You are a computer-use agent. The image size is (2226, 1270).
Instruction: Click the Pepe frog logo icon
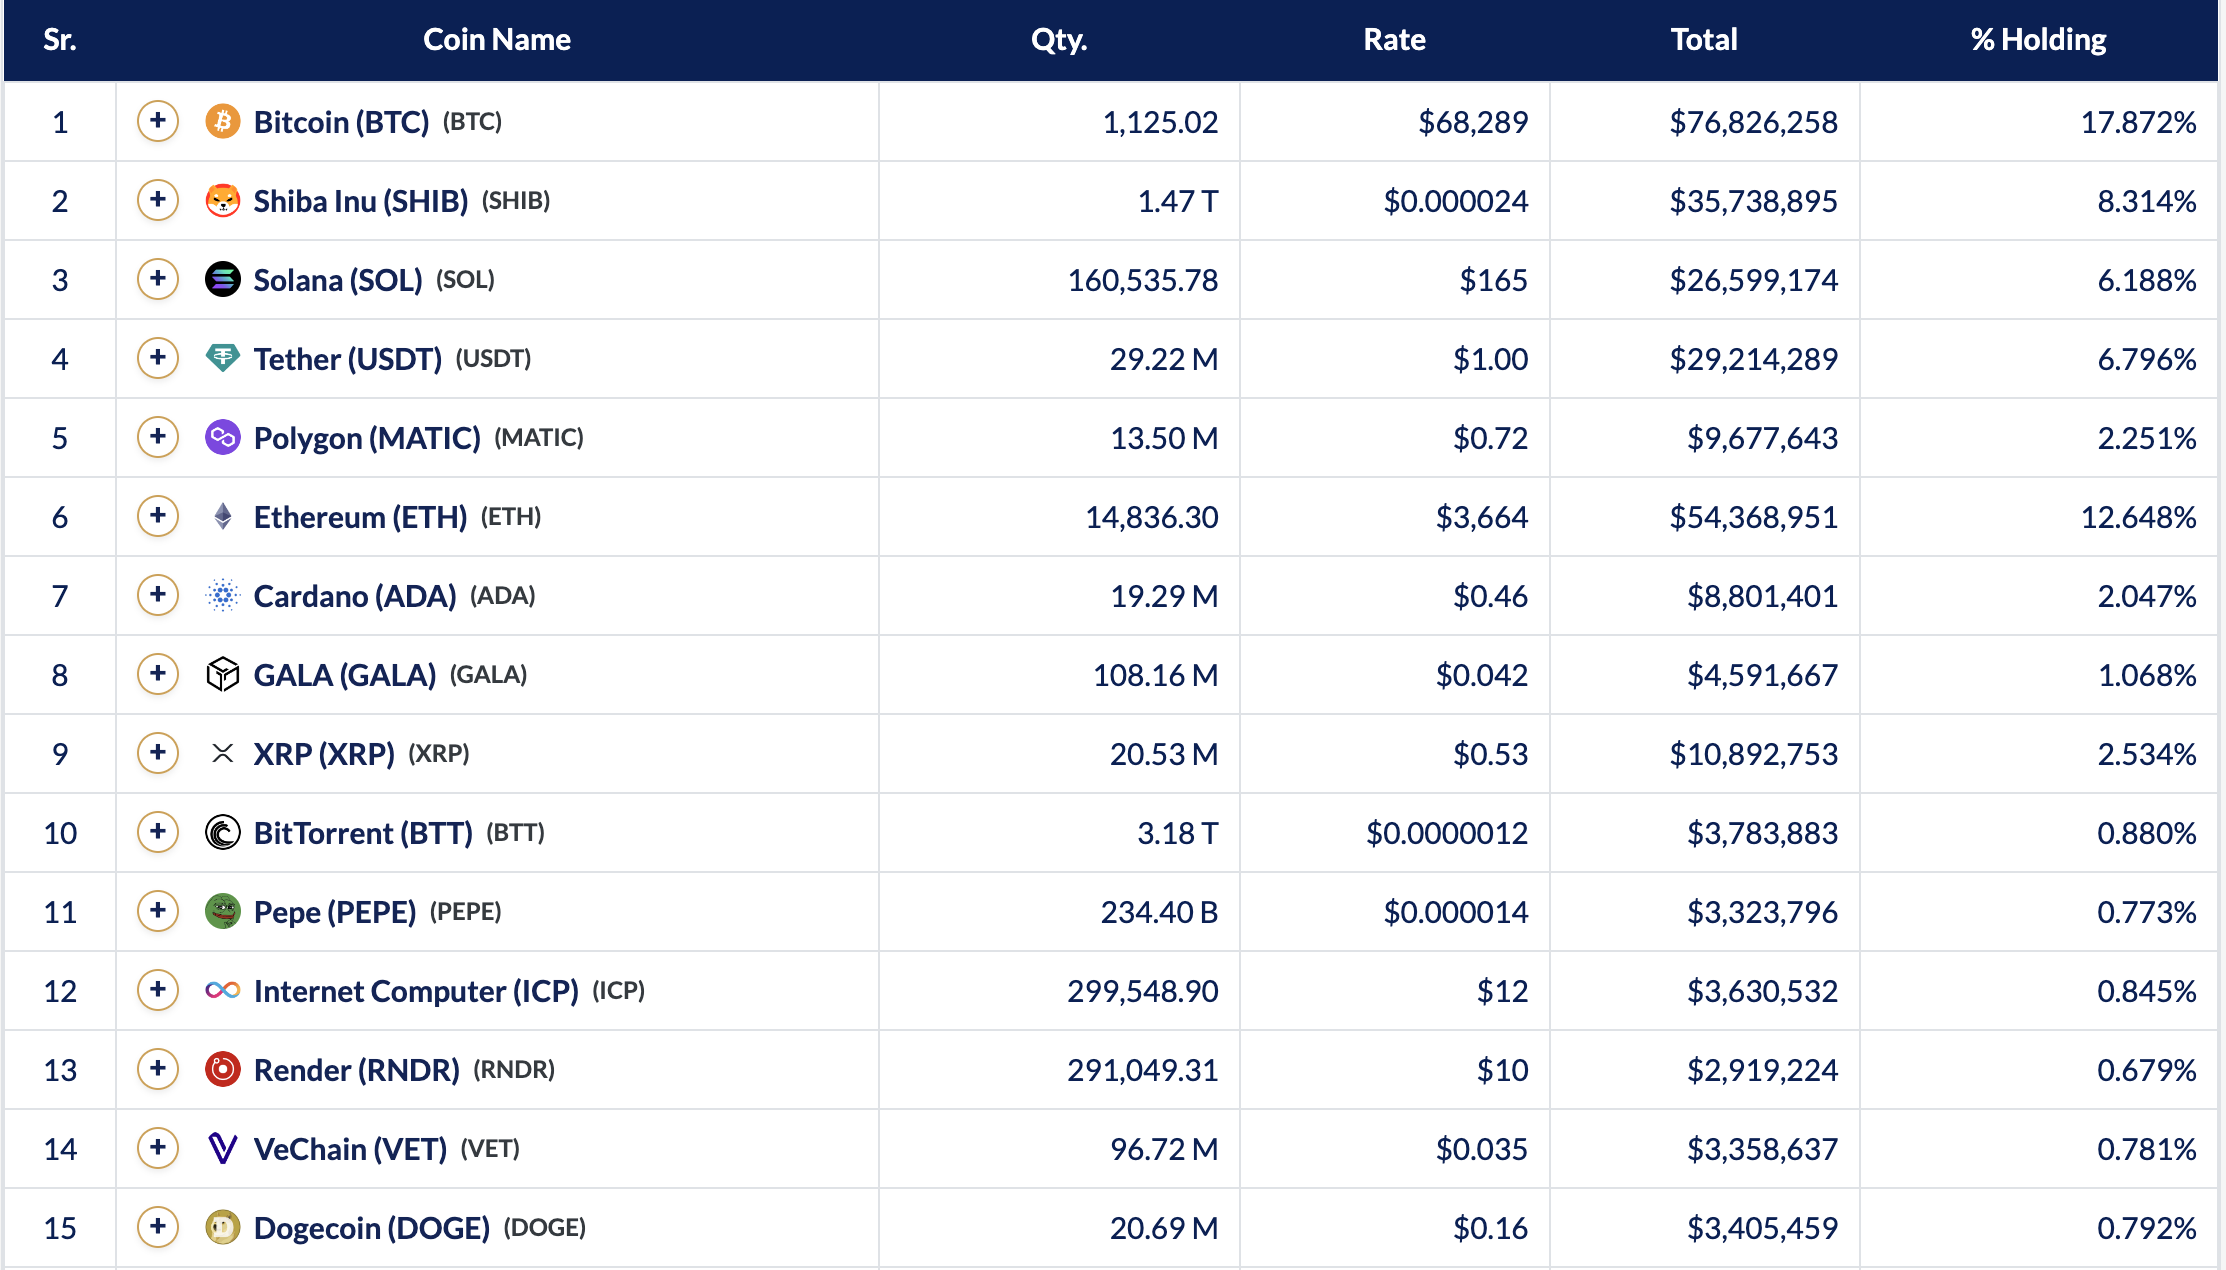tap(223, 911)
